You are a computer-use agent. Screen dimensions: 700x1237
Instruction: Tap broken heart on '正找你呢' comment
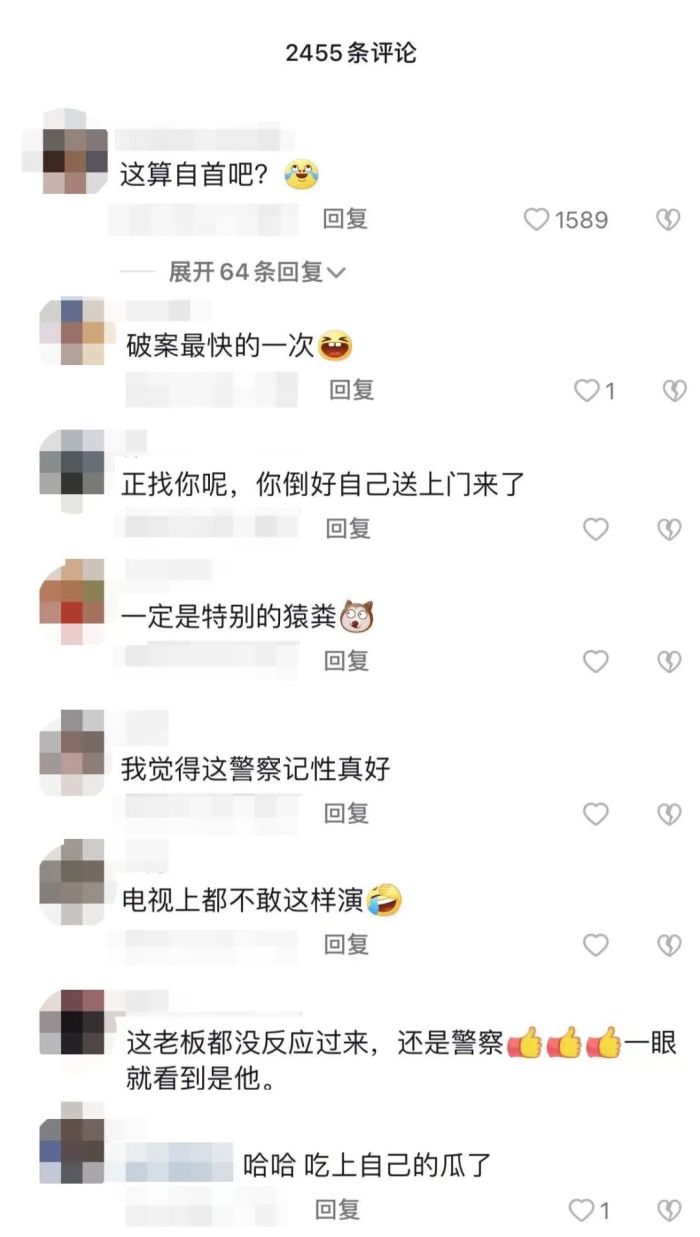pyautogui.click(x=669, y=529)
